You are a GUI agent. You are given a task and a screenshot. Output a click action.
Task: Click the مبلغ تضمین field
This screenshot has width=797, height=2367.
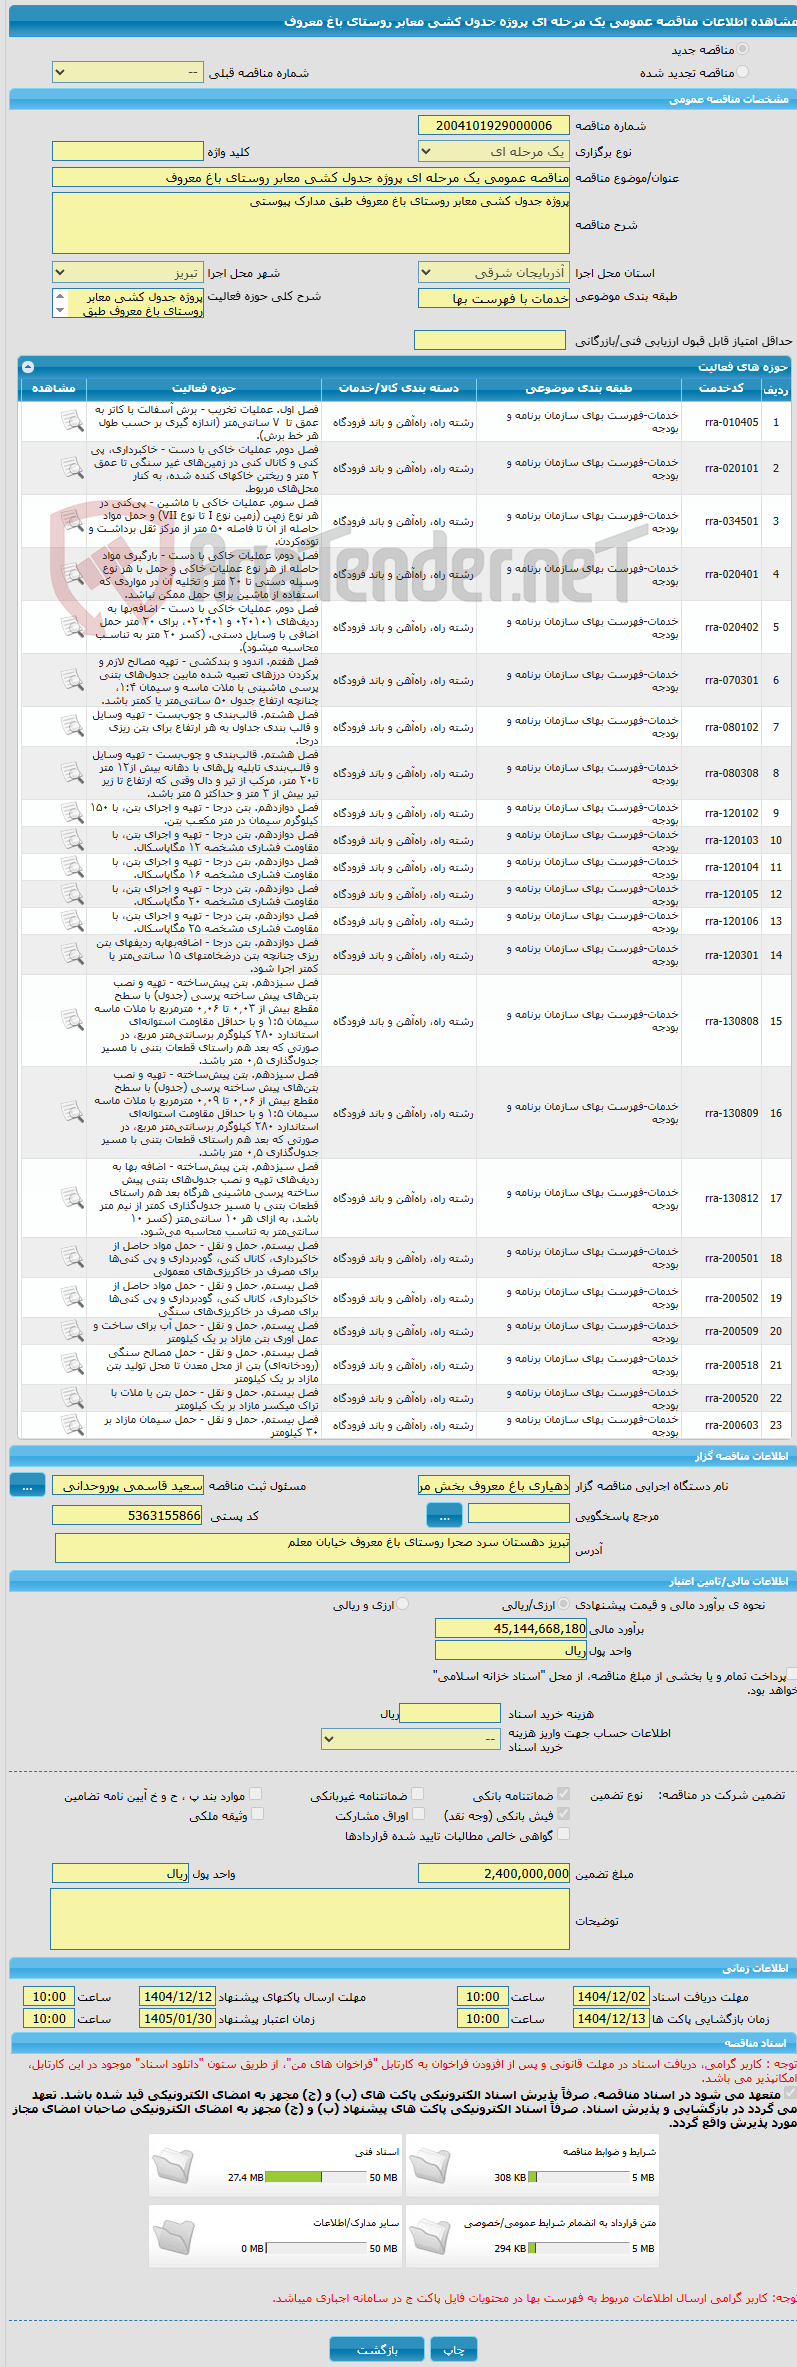[x=493, y=1873]
